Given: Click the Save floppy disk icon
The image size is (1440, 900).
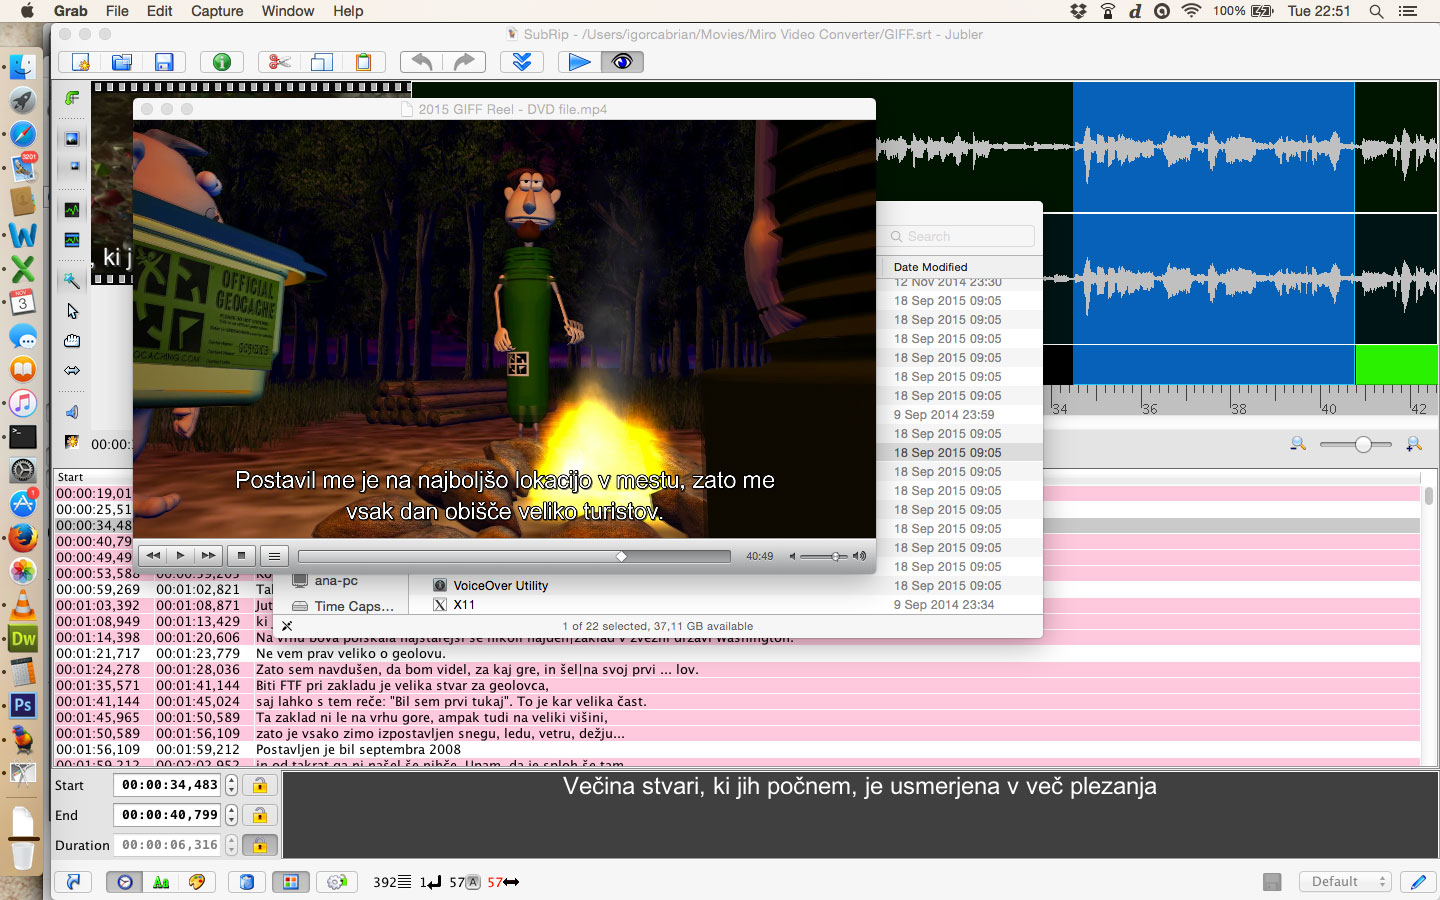Looking at the screenshot, I should point(164,62).
